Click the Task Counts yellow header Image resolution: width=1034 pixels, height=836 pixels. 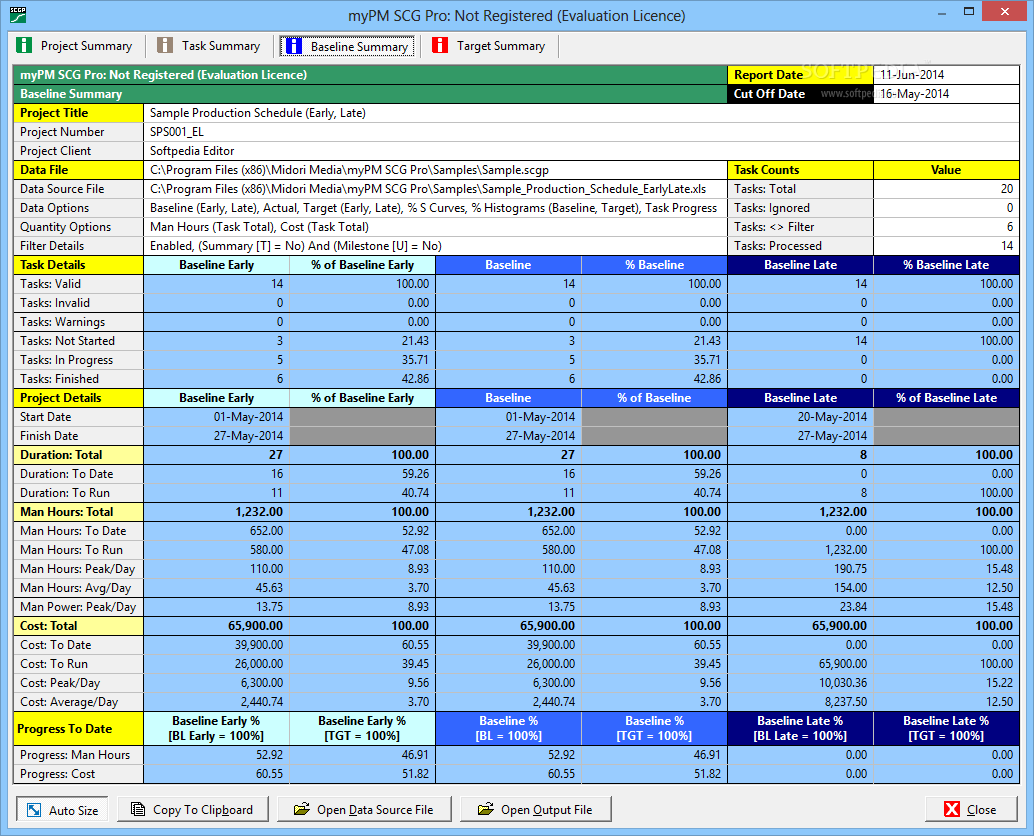pos(801,170)
